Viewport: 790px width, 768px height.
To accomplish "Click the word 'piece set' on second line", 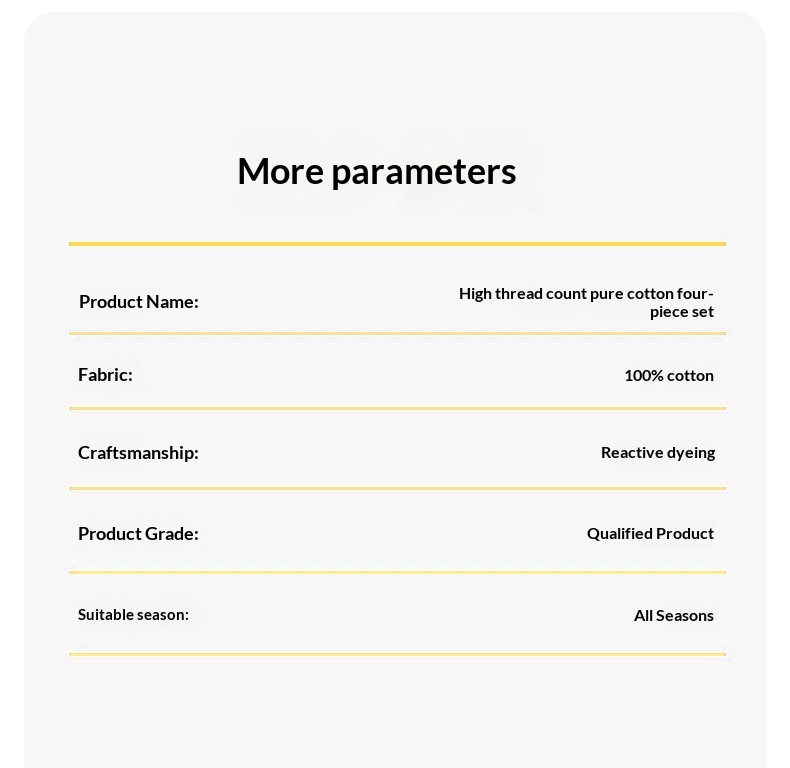I will pos(682,312).
